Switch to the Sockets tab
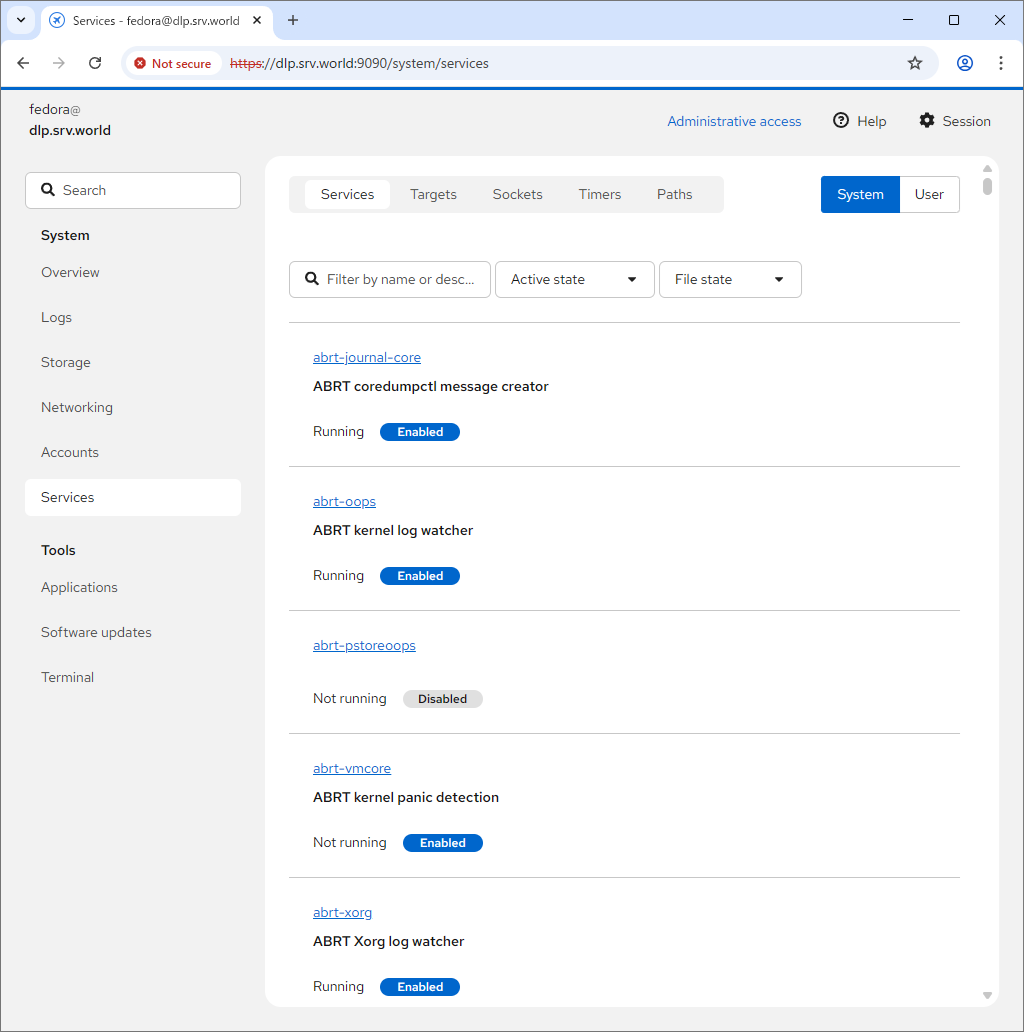This screenshot has height=1032, width=1024. point(517,194)
